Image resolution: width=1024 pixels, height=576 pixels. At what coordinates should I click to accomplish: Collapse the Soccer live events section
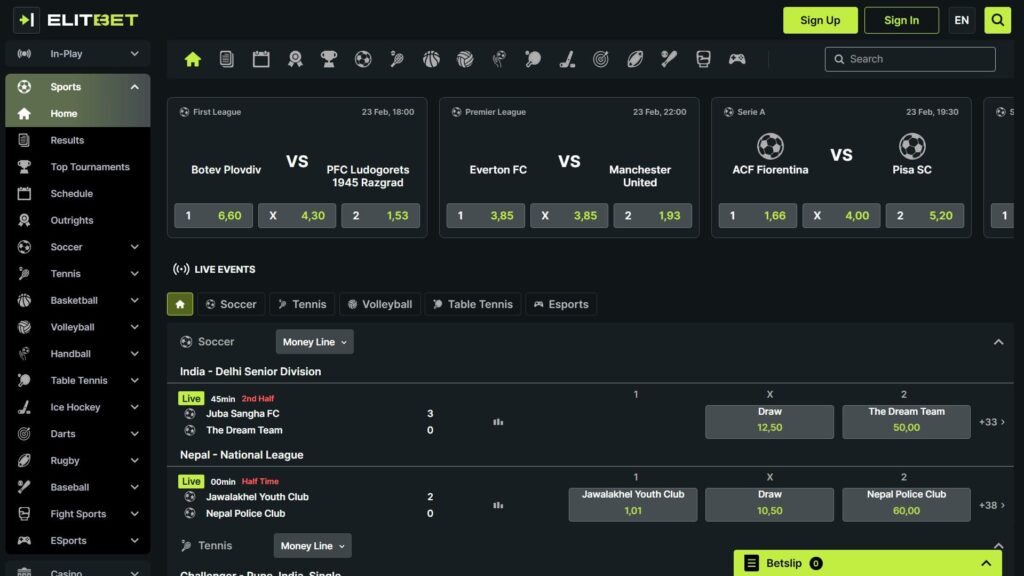pyautogui.click(x=998, y=341)
